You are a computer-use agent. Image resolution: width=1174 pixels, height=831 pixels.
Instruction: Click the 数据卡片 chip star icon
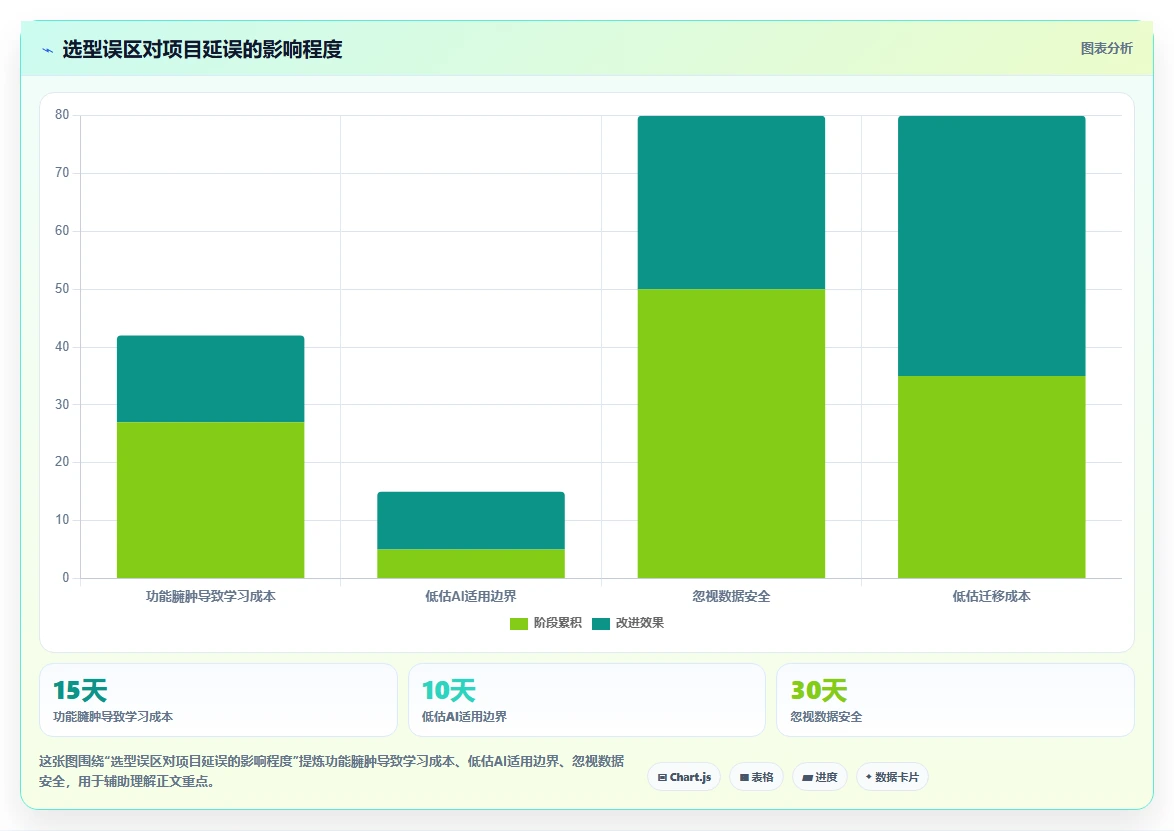[x=869, y=777]
